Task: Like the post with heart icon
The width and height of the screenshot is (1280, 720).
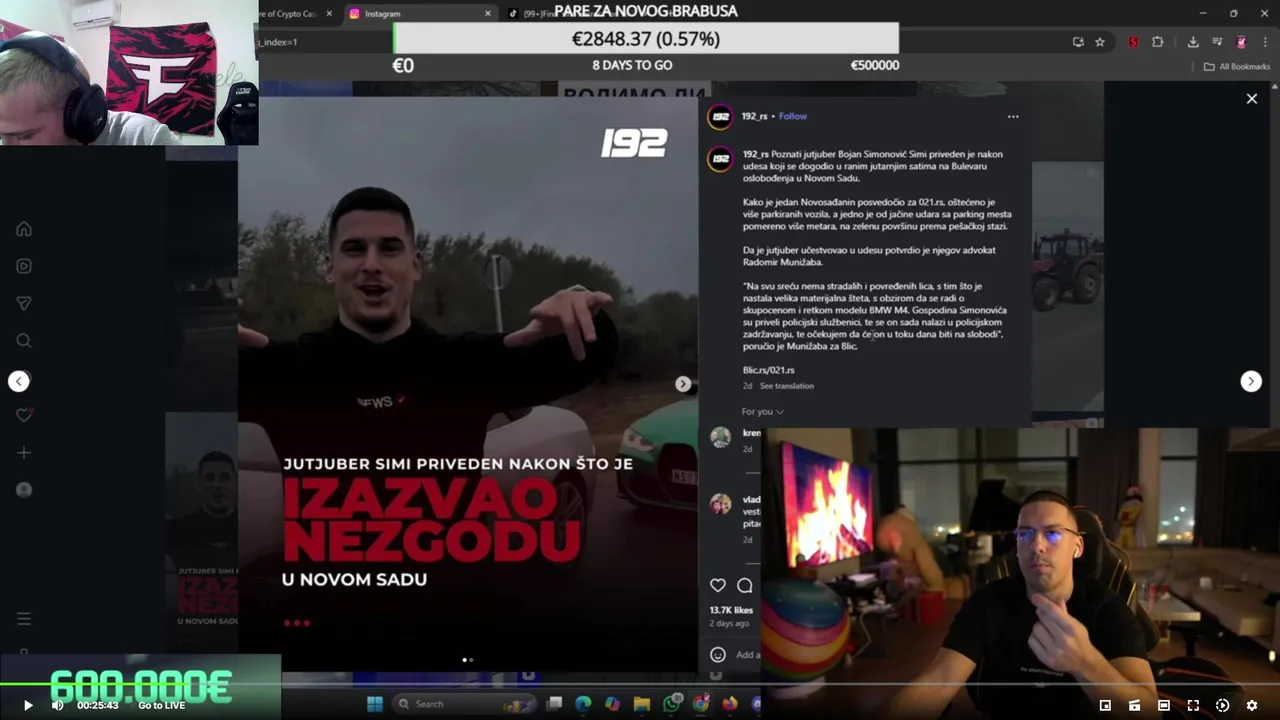Action: tap(718, 585)
